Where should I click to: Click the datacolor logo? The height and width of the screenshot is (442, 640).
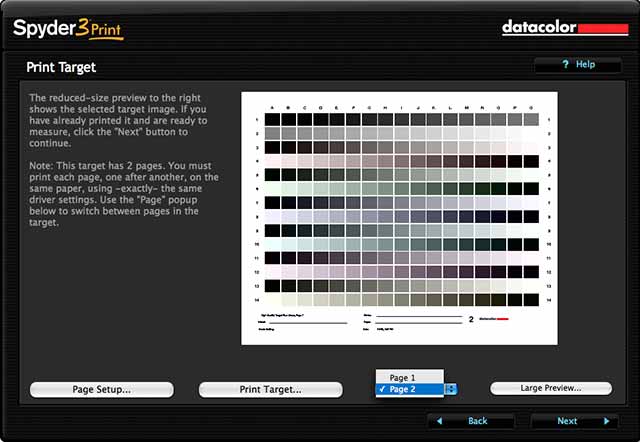(x=565, y=28)
